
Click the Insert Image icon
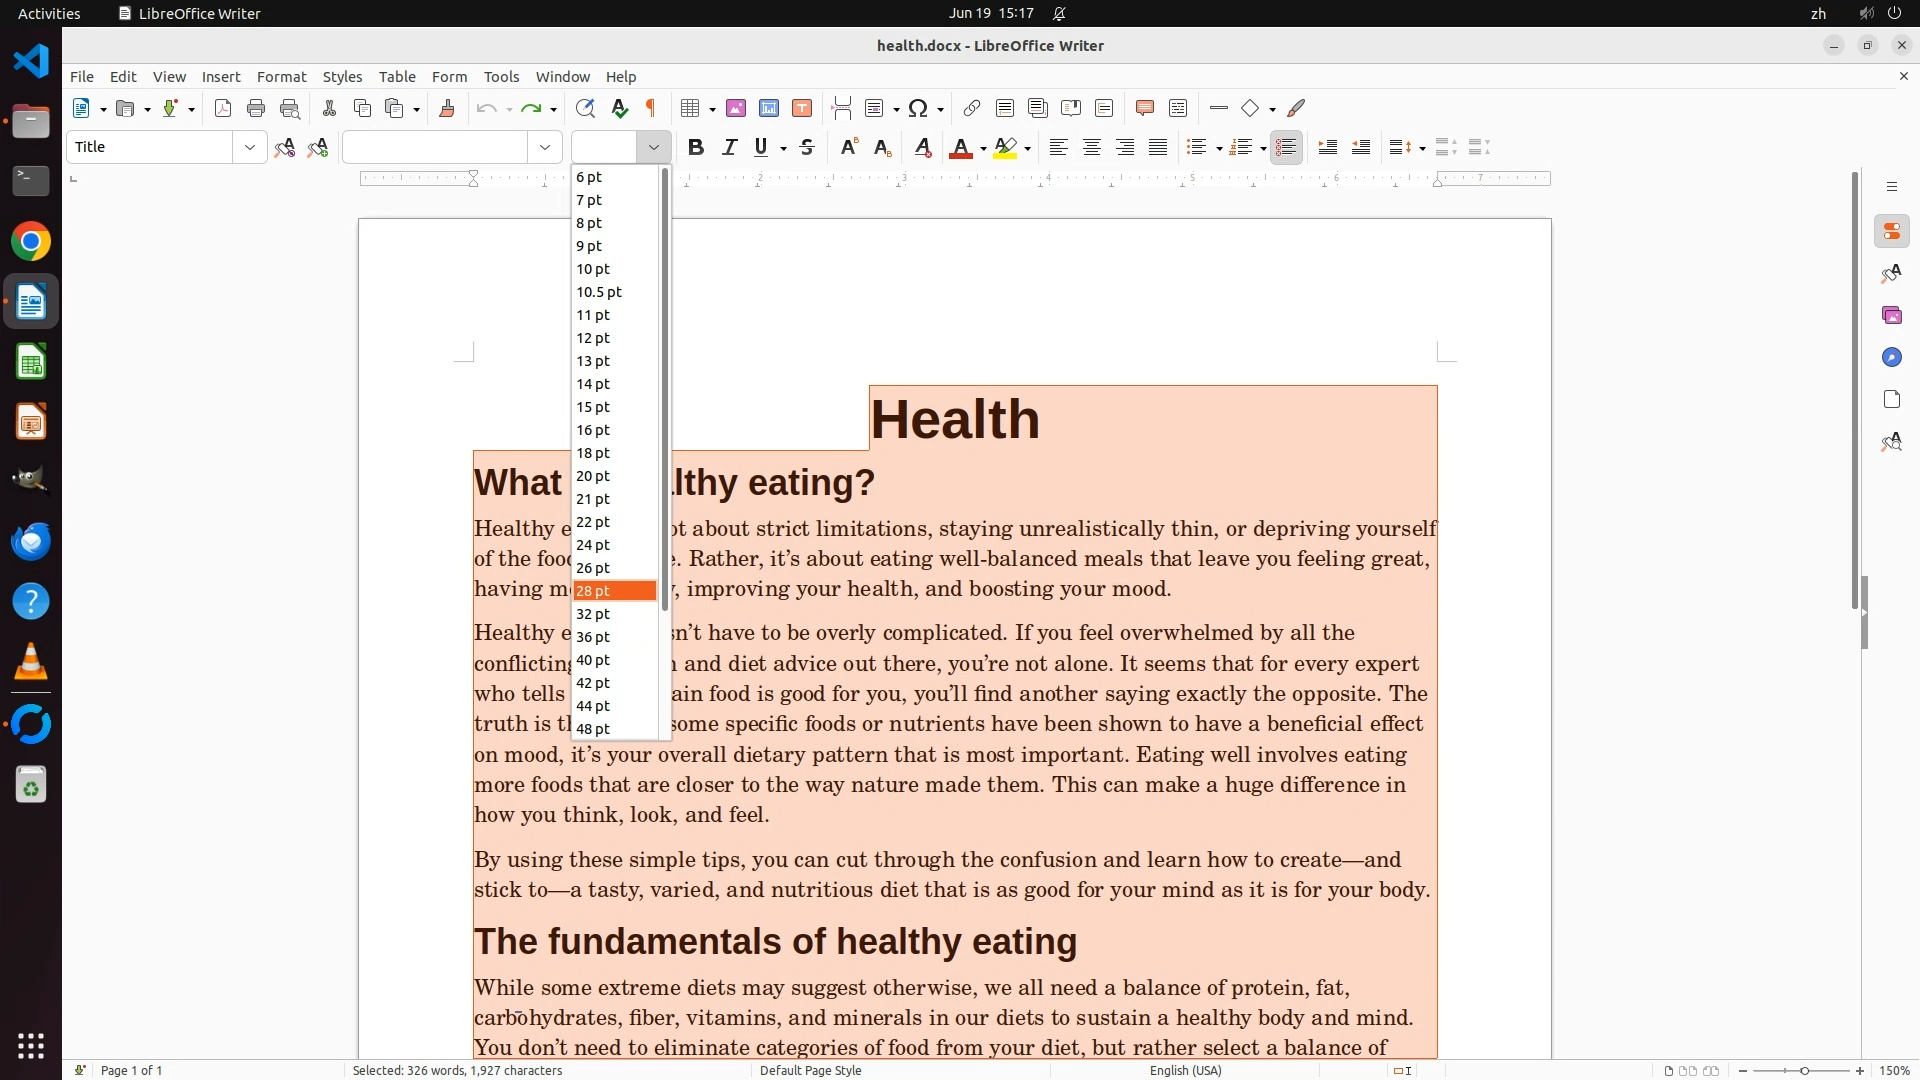click(x=736, y=109)
